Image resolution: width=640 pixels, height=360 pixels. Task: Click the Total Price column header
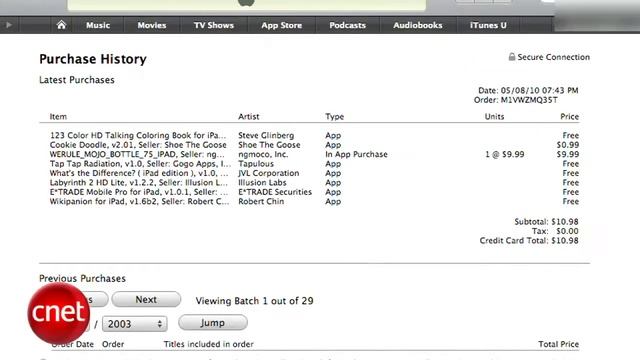(558, 344)
